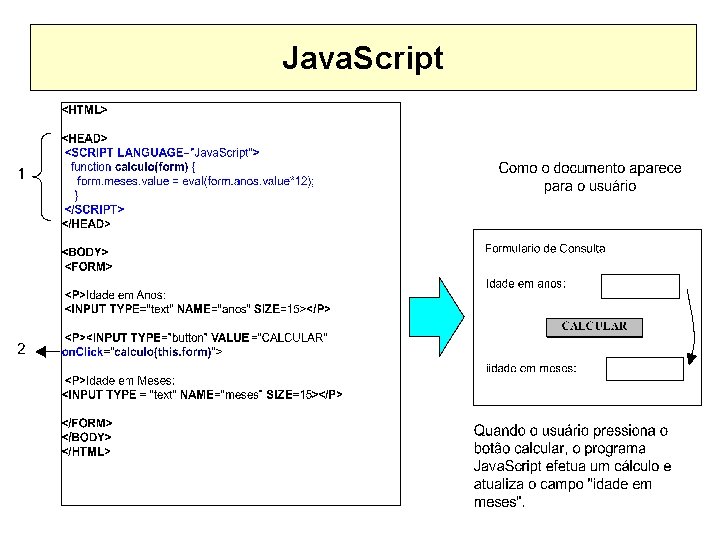Select the <HTML> opening tag line
720x540 pixels.
pyautogui.click(x=84, y=110)
